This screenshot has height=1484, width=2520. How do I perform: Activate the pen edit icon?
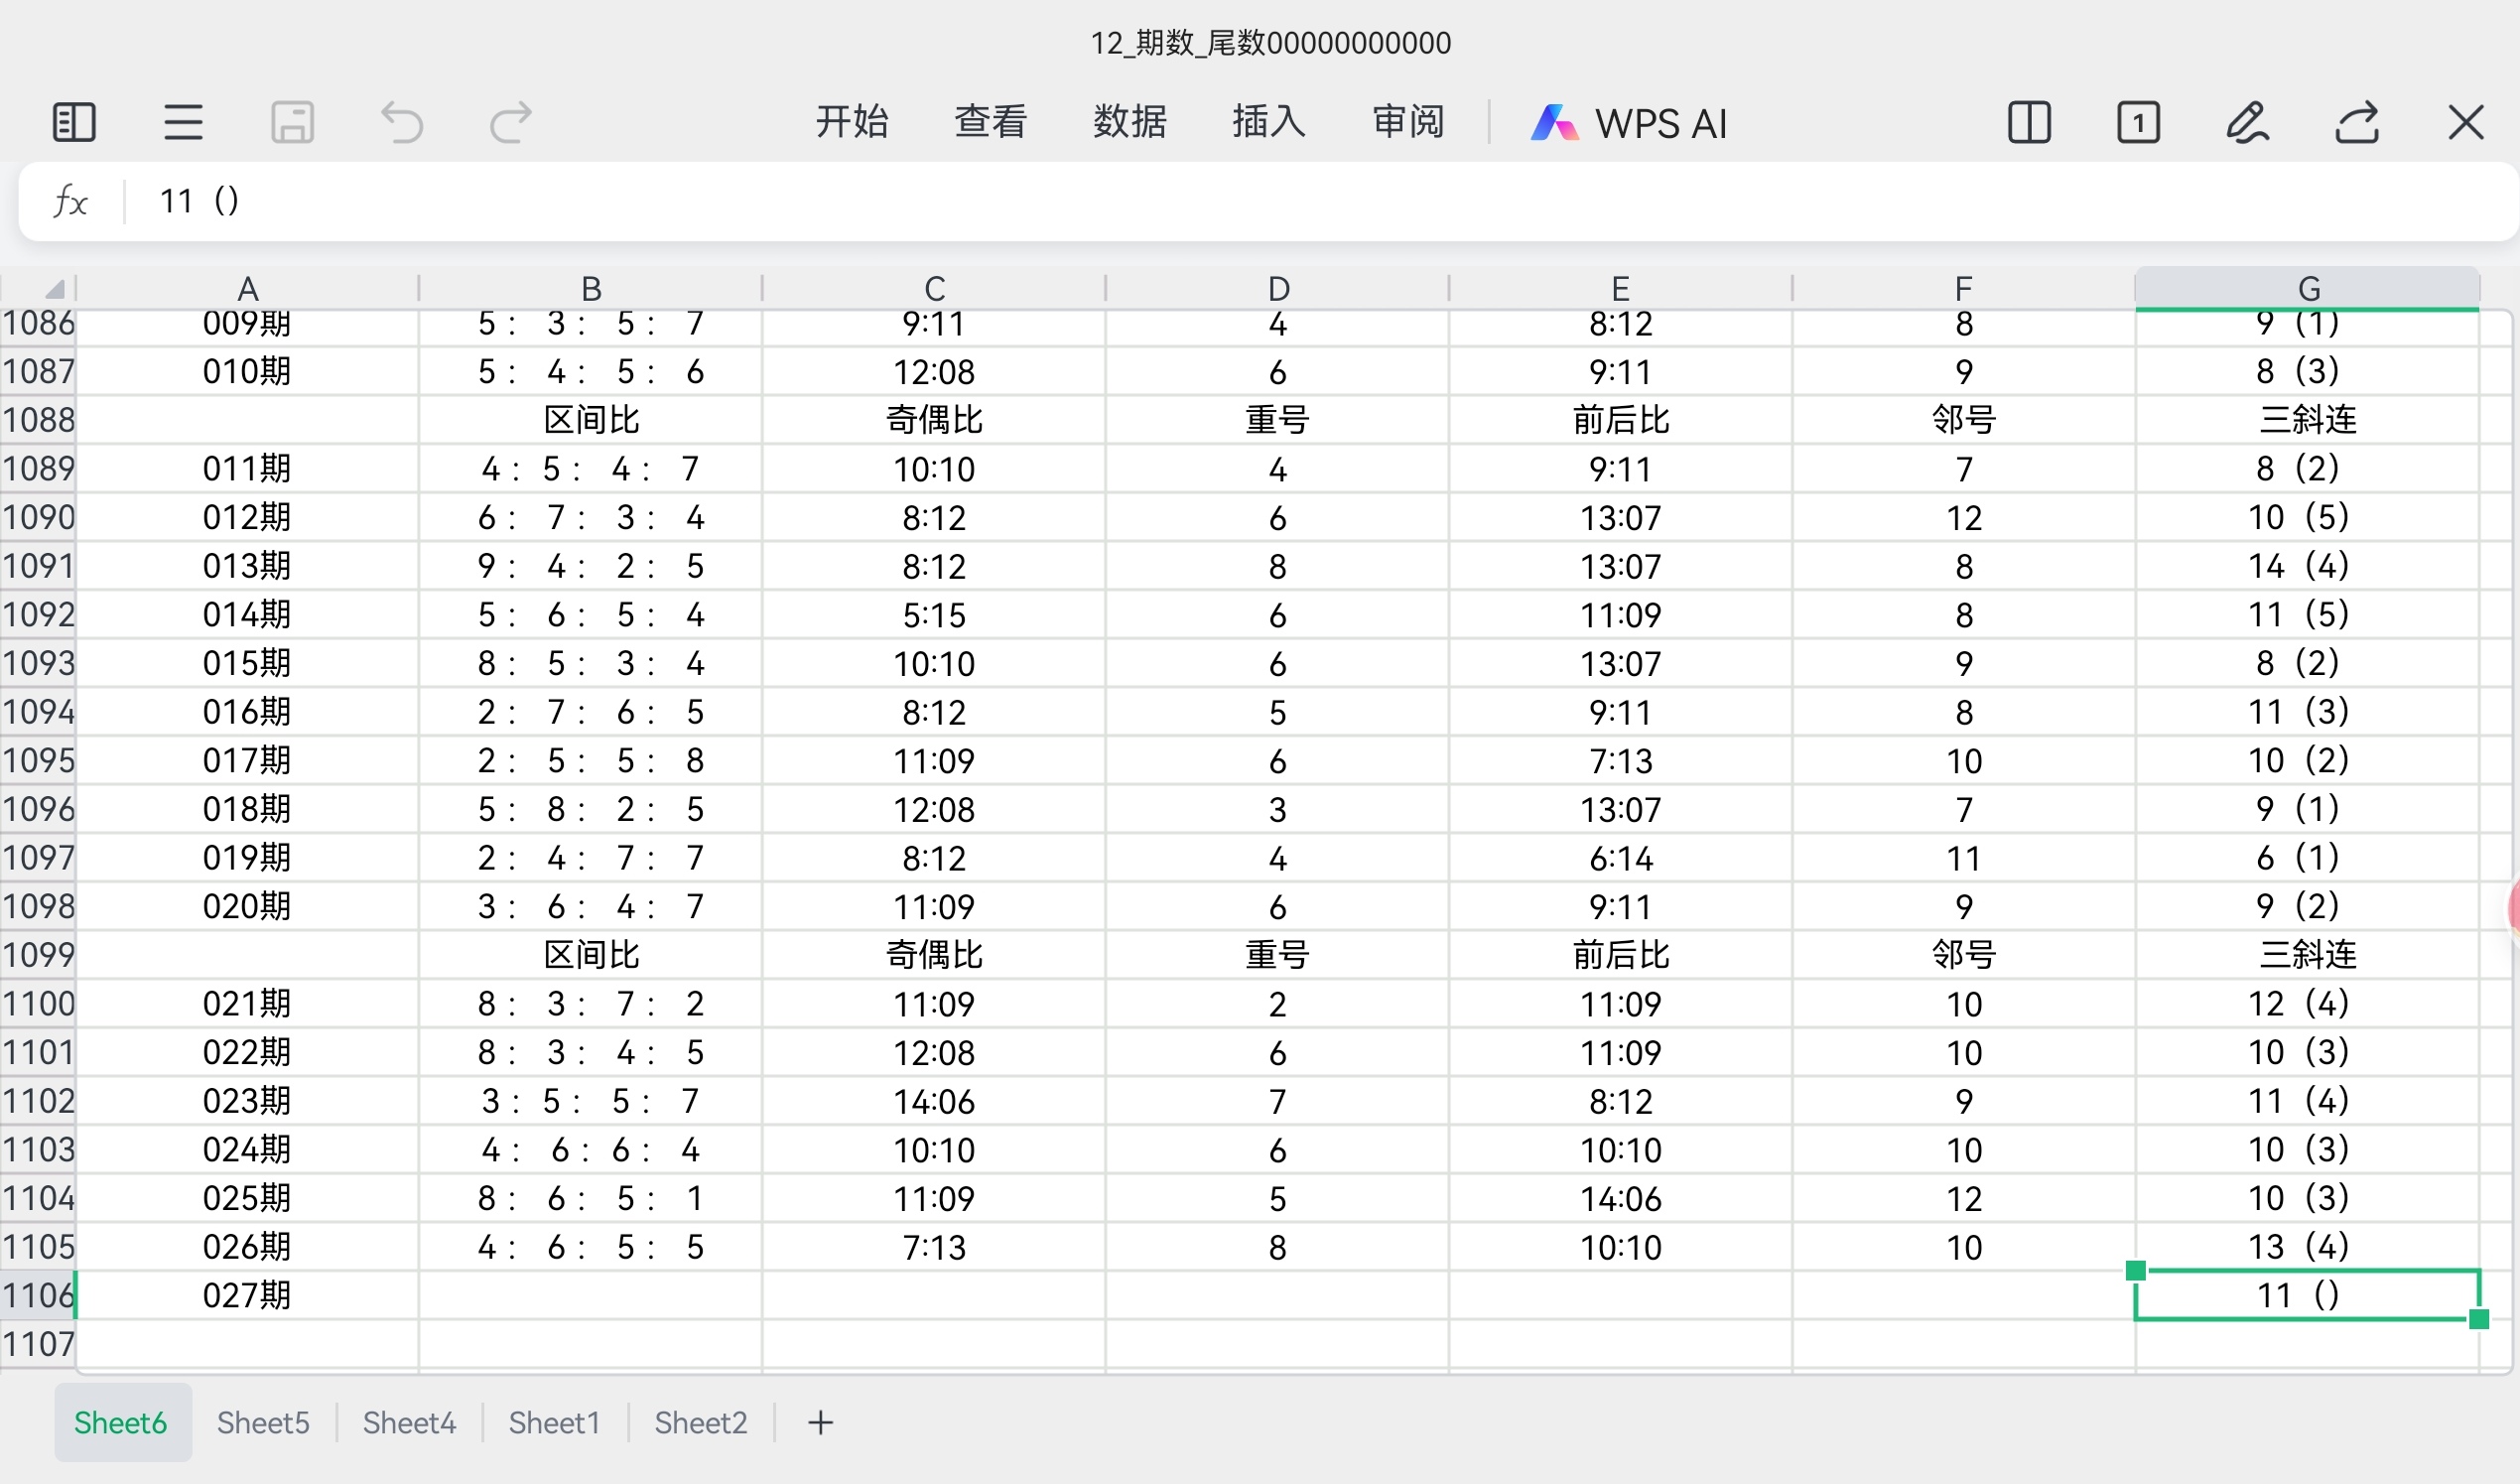[2247, 122]
